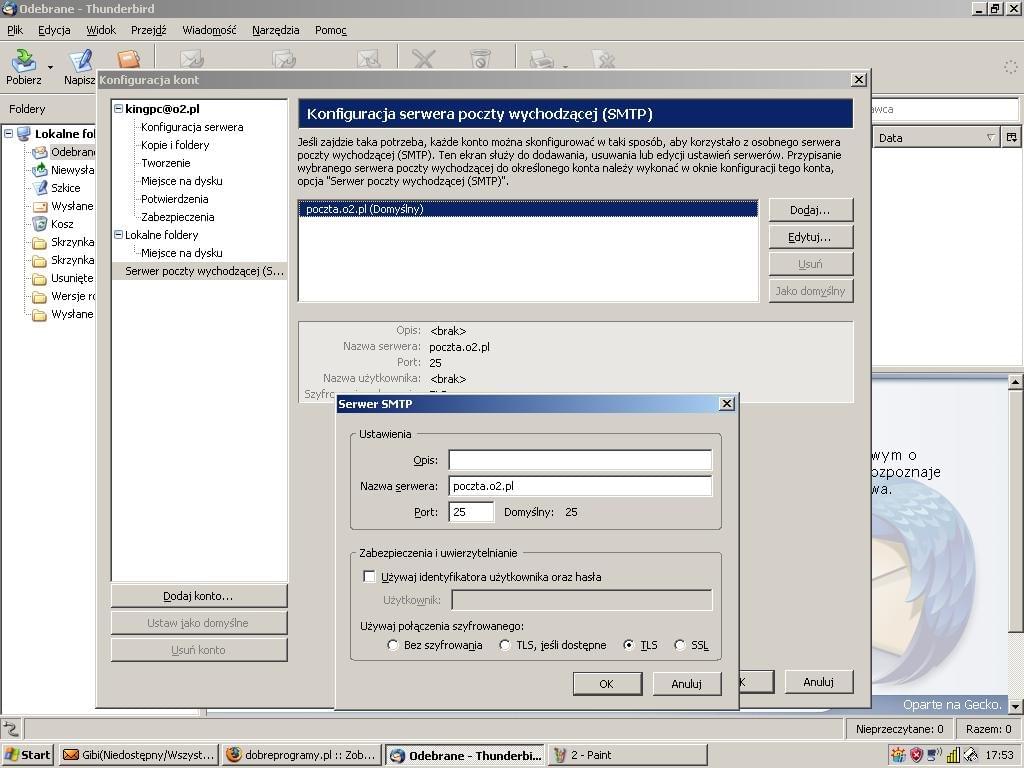Select poczta.o2.pl (Domyślny) server entry

click(x=528, y=209)
